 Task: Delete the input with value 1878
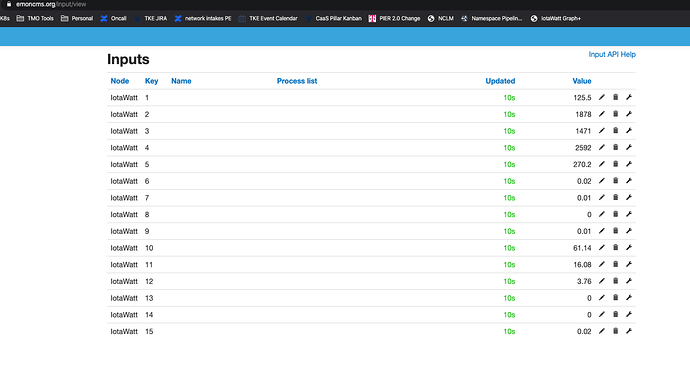click(x=616, y=114)
